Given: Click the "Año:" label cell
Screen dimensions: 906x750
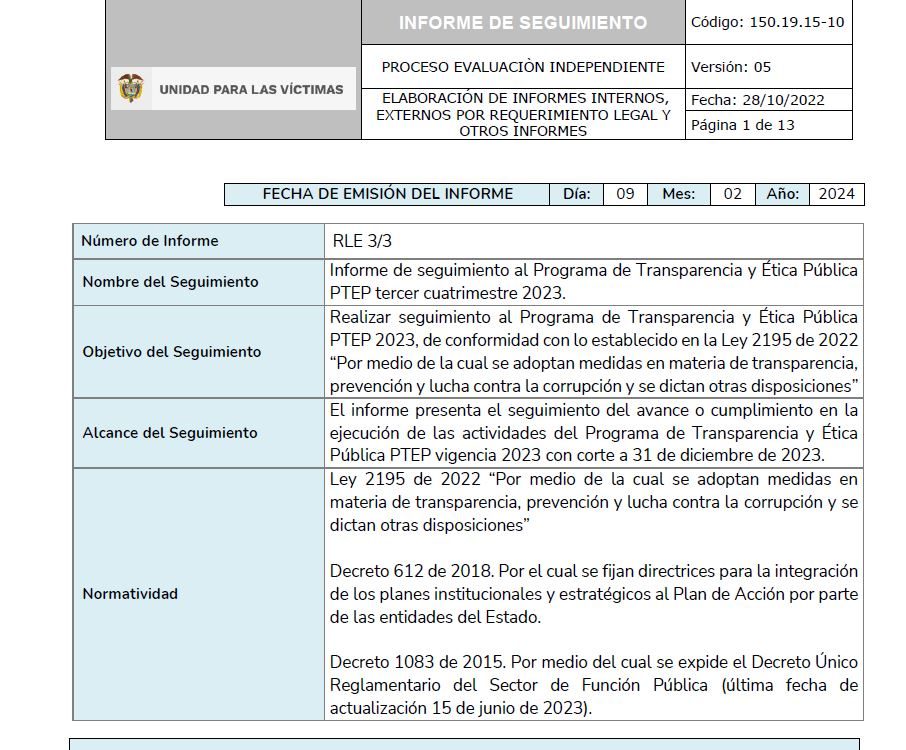Looking at the screenshot, I should 783,194.
